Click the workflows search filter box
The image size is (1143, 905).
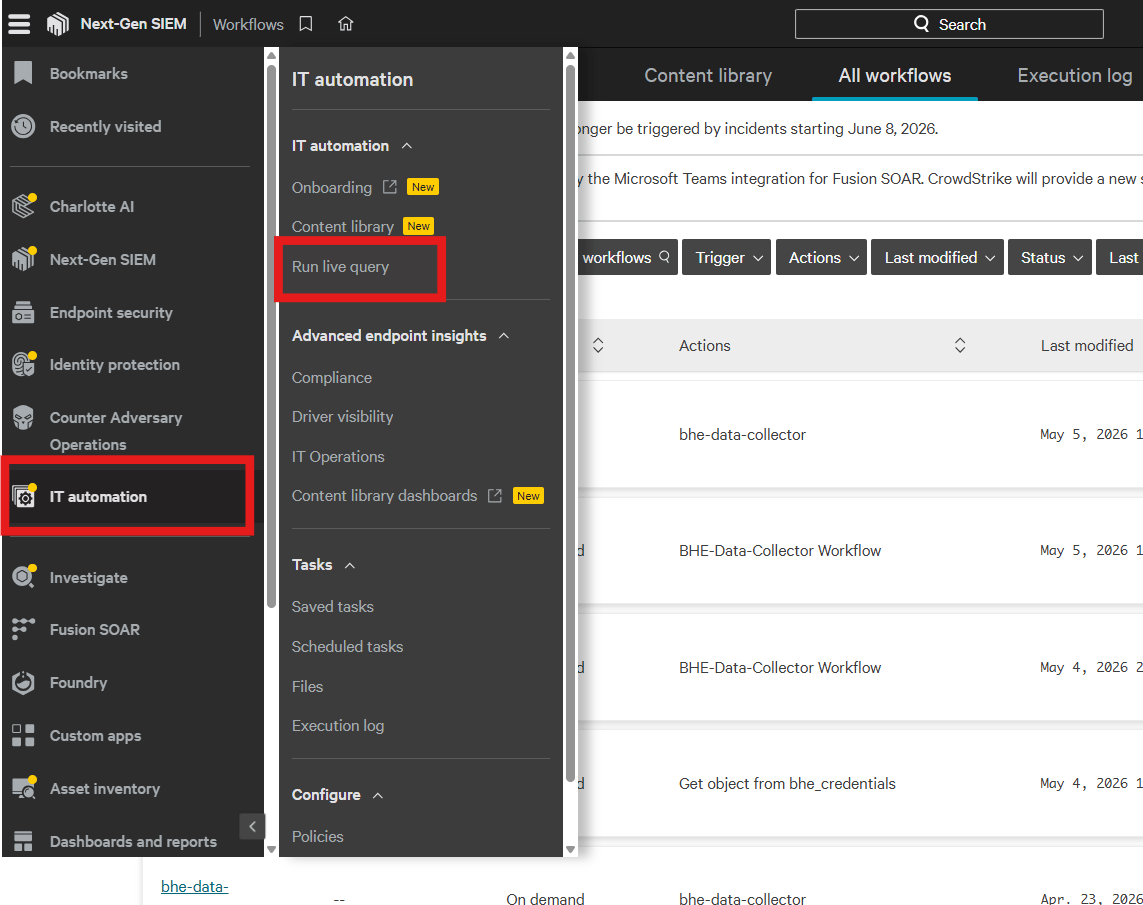[x=627, y=257]
